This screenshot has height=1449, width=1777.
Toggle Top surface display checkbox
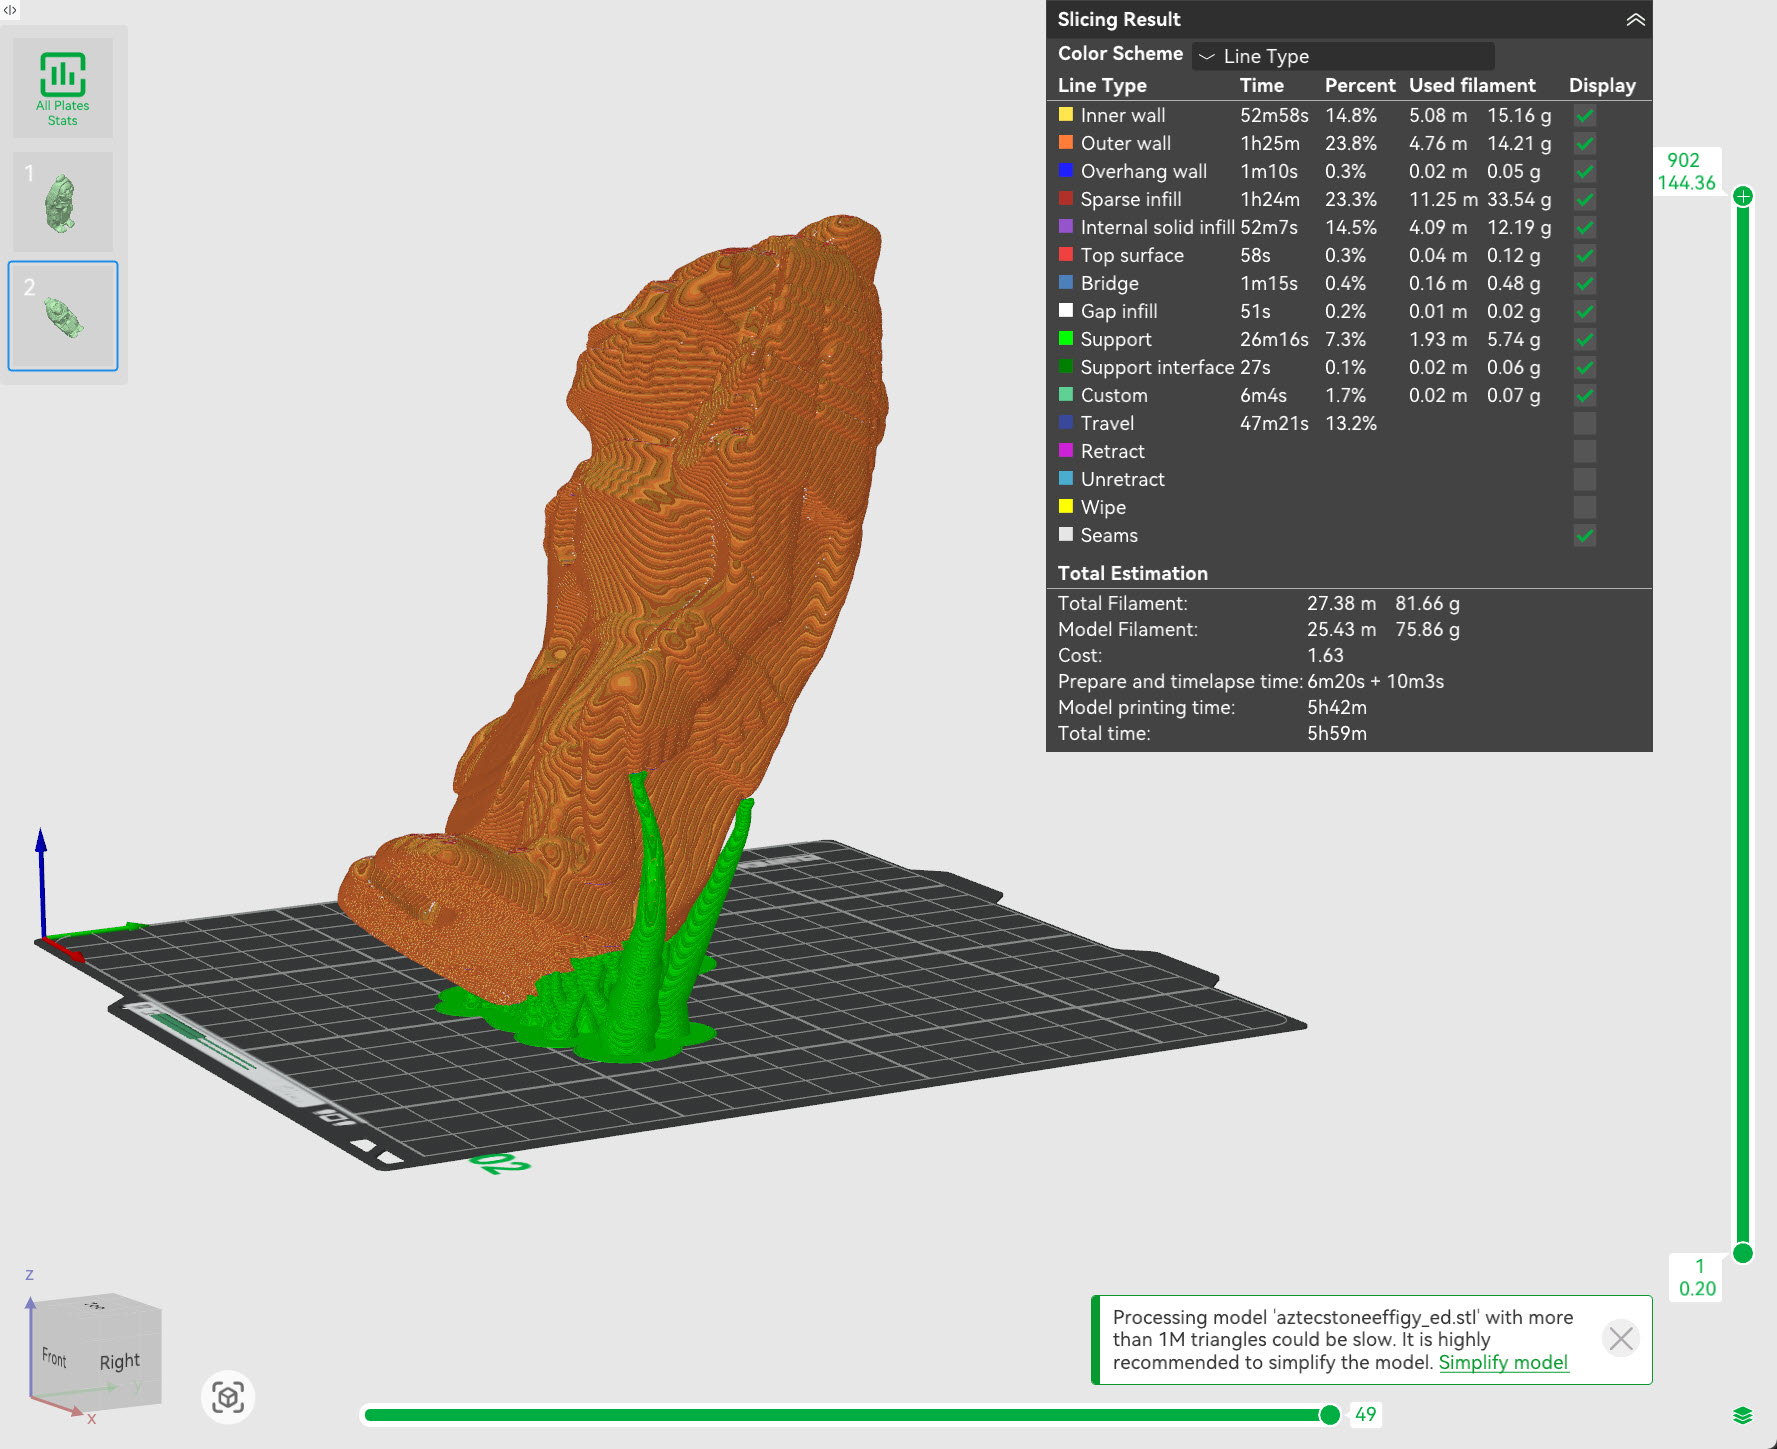tap(1584, 256)
